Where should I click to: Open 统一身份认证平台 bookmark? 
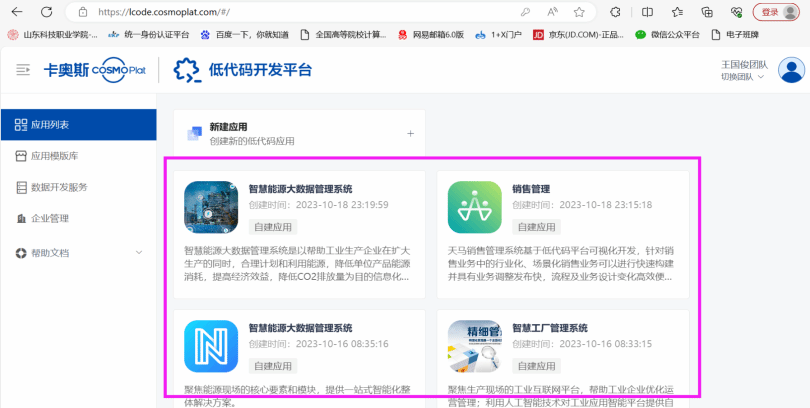click(149, 35)
